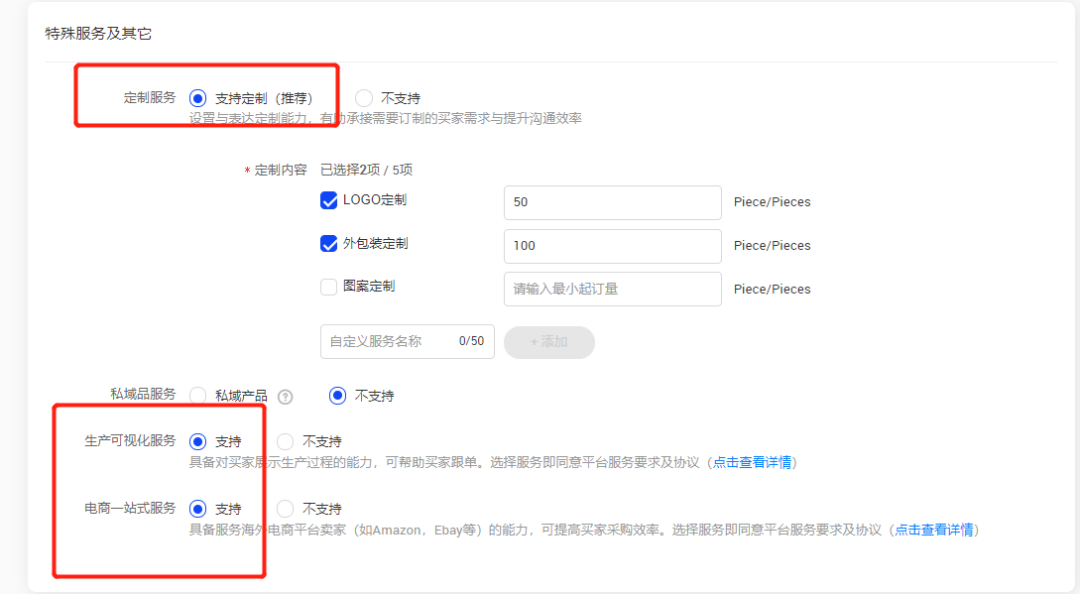This screenshot has height=594, width=1080.
Task: Click the 外包装定制 quantity field showing 100
Action: point(612,246)
